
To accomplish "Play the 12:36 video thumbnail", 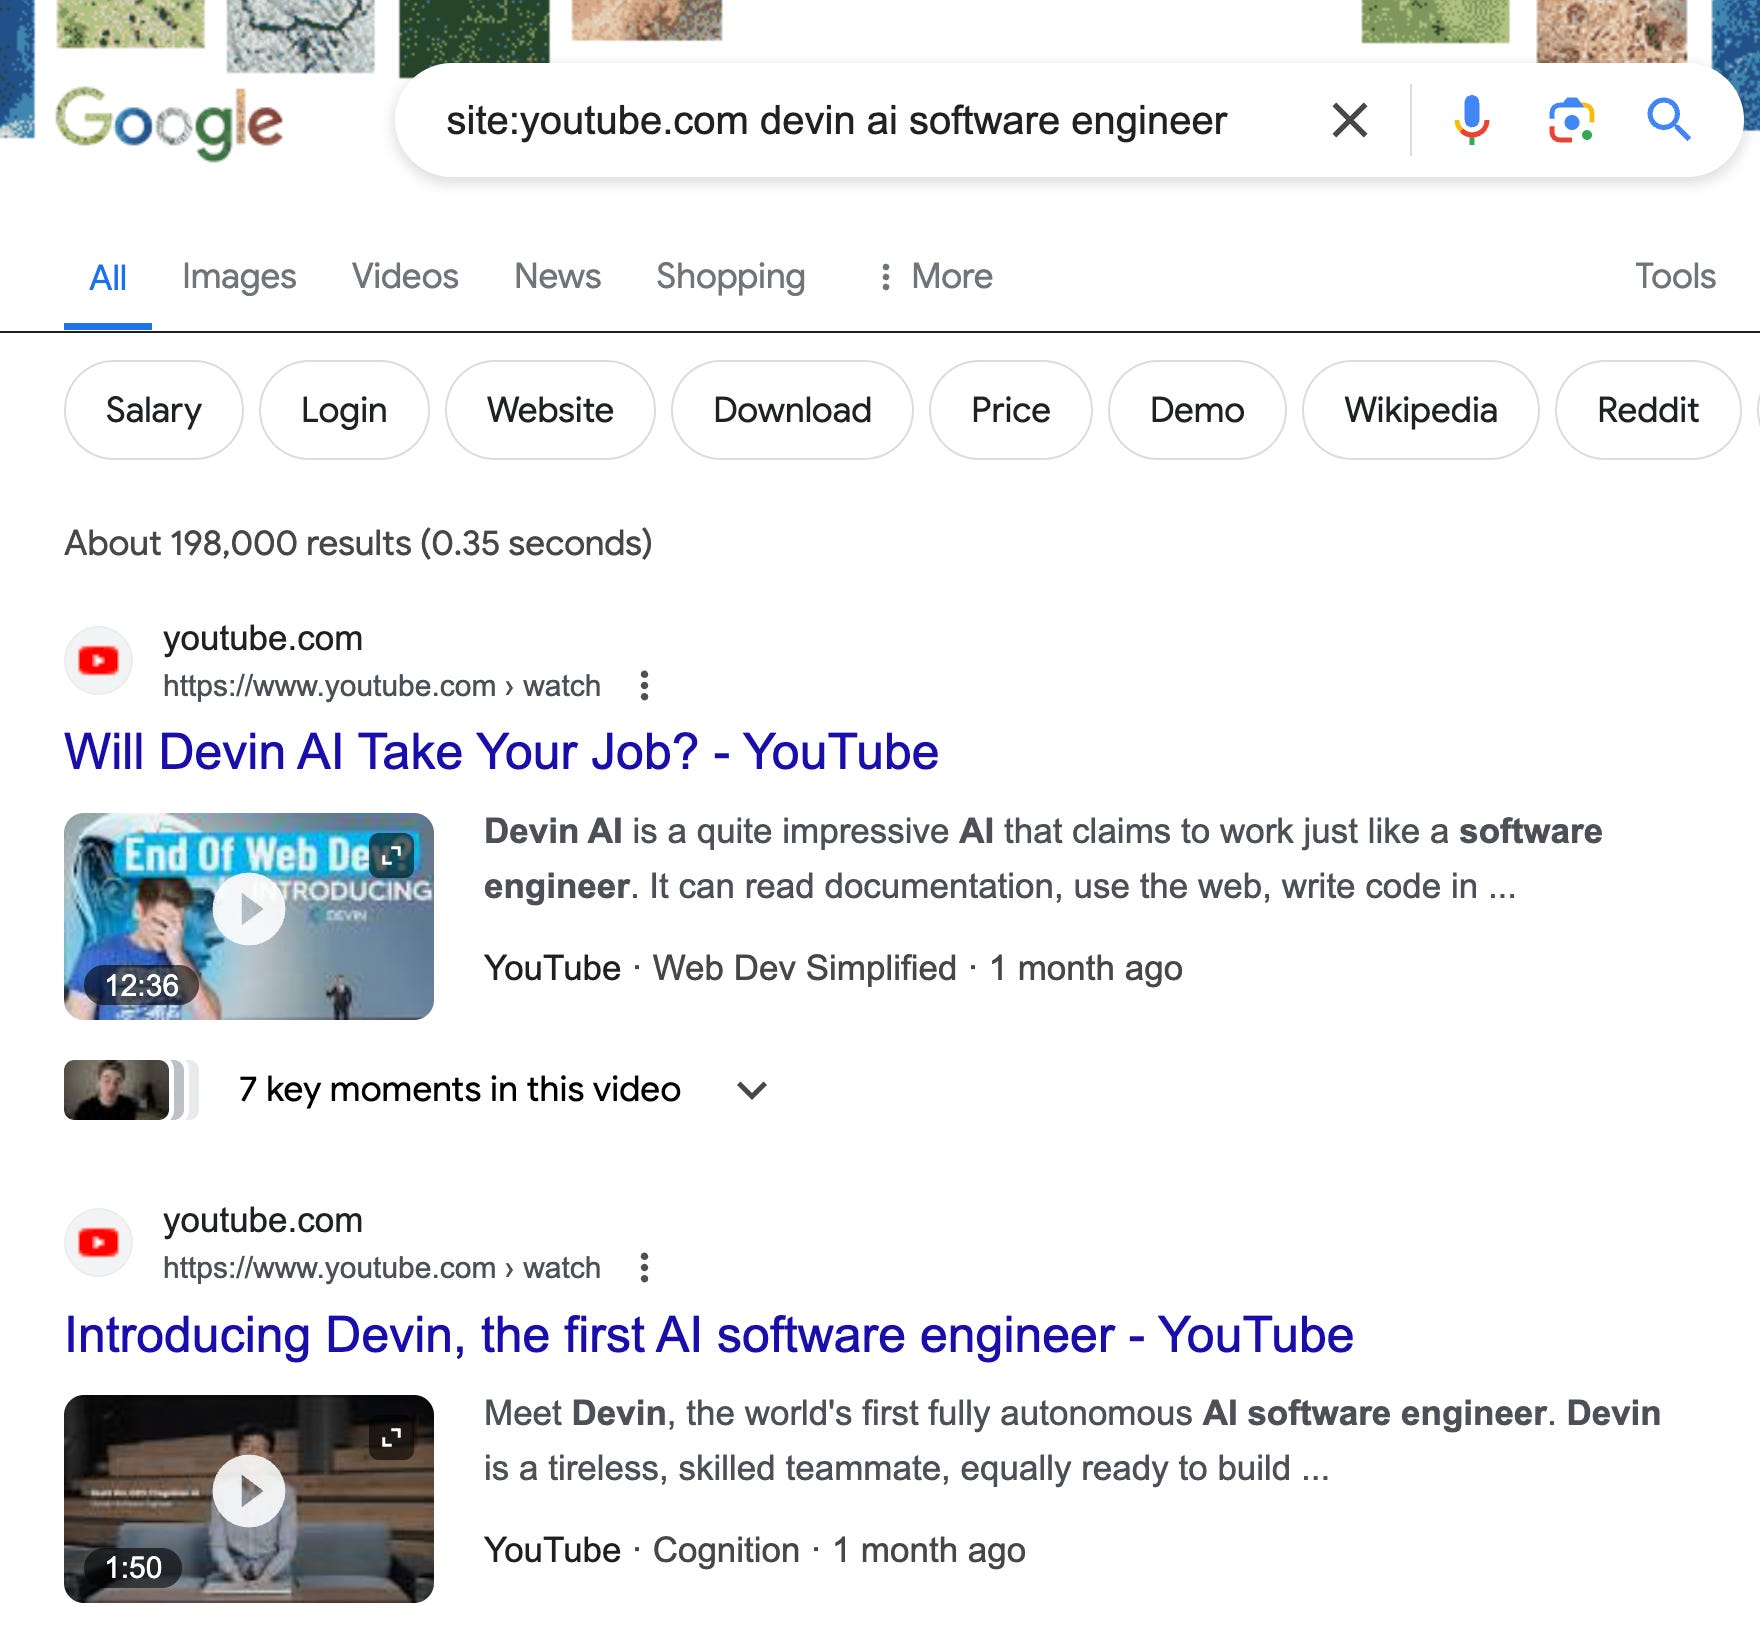I will coord(249,916).
